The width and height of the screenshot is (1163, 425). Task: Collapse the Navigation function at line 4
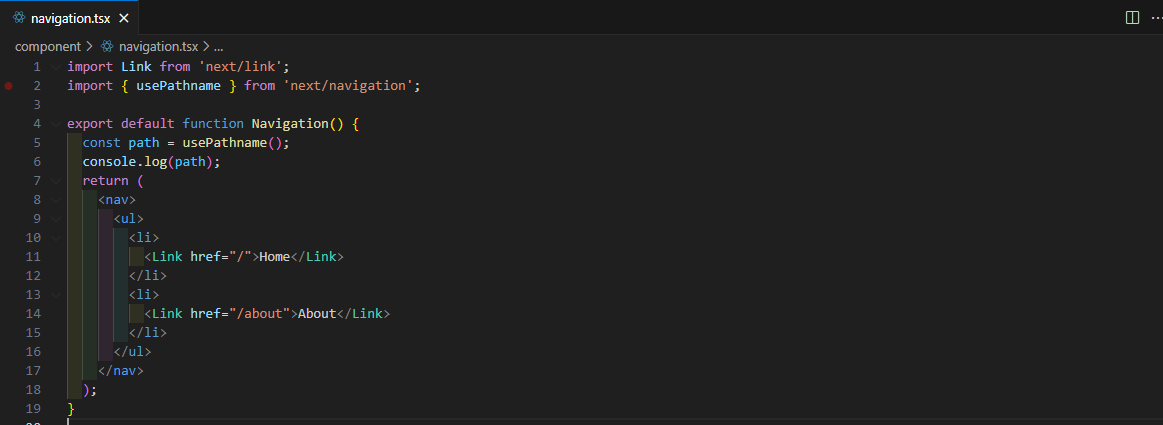55,124
